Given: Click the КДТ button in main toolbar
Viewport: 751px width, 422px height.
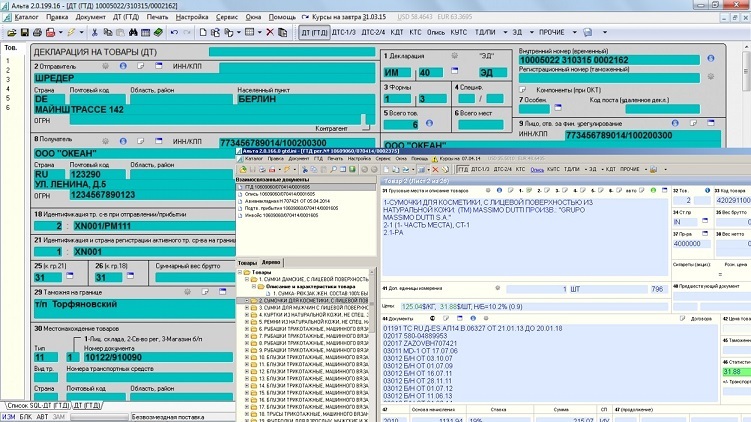Looking at the screenshot, I should click(397, 33).
